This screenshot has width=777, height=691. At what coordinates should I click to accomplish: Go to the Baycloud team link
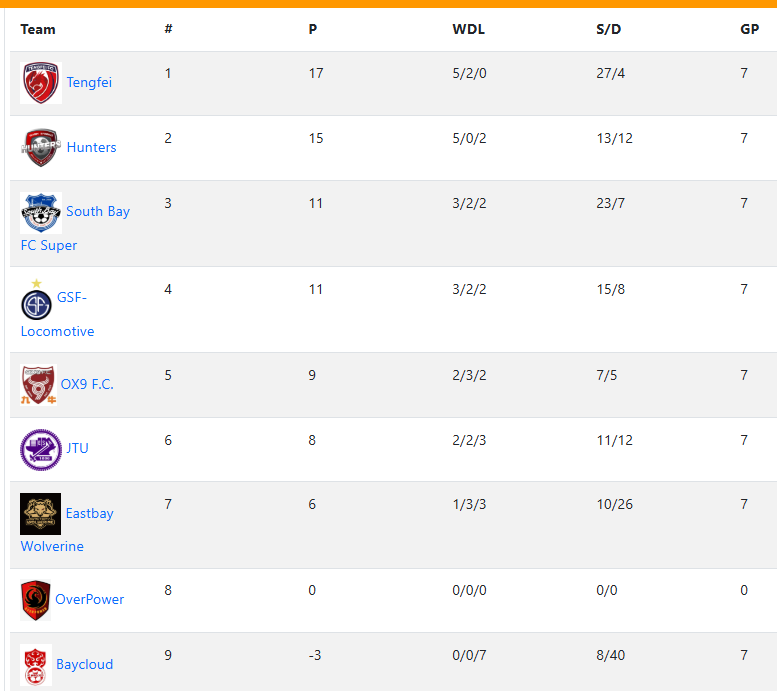coord(84,664)
